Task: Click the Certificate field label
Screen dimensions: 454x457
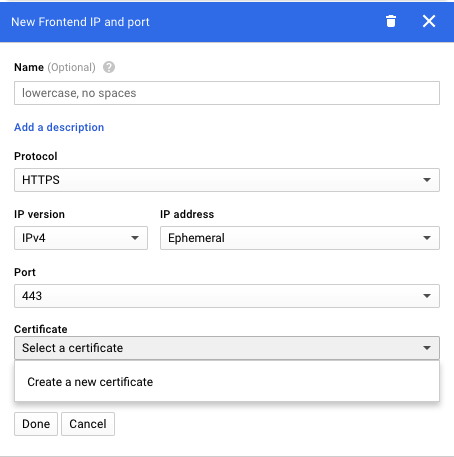Action: point(41,329)
